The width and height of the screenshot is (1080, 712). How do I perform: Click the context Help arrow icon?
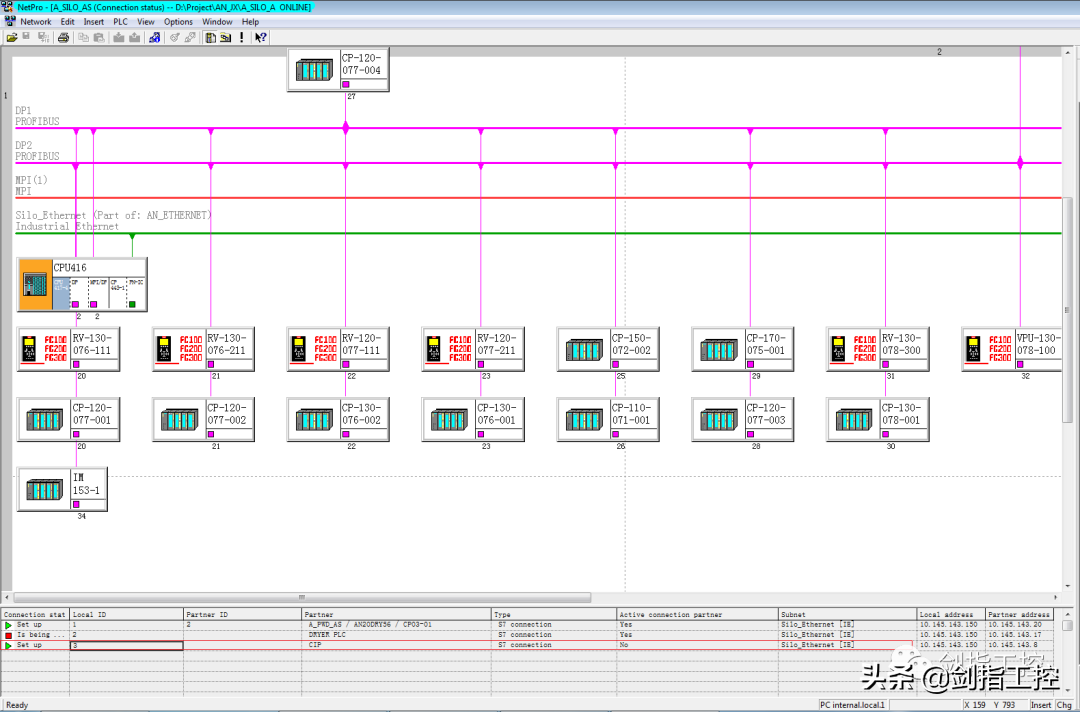[260, 37]
